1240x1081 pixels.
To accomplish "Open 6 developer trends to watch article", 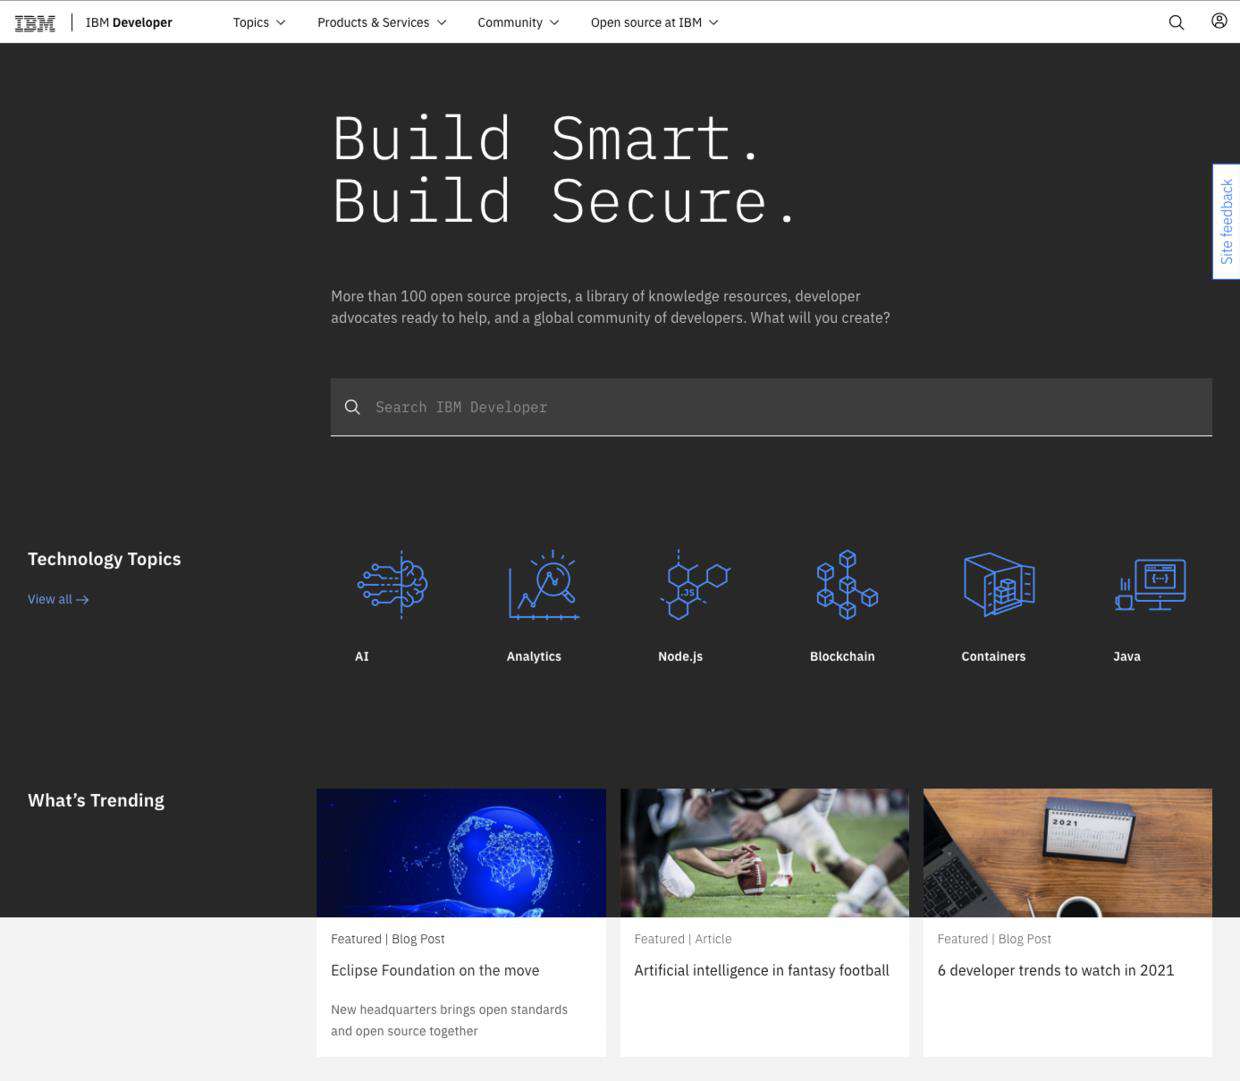I will click(1055, 970).
